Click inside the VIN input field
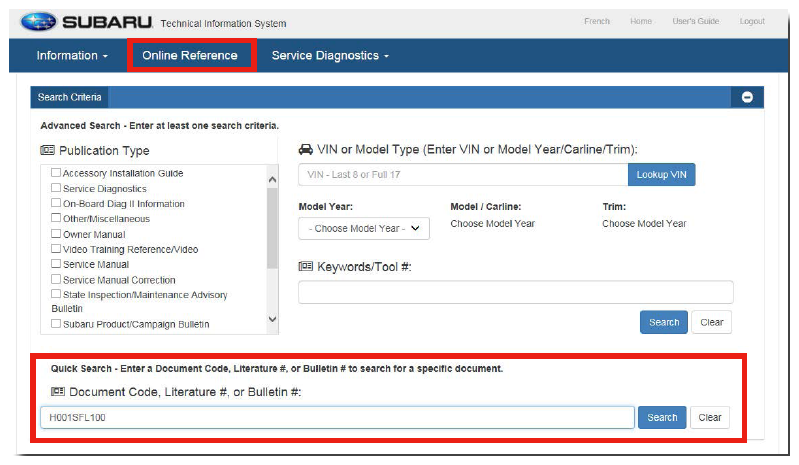 [x=463, y=175]
